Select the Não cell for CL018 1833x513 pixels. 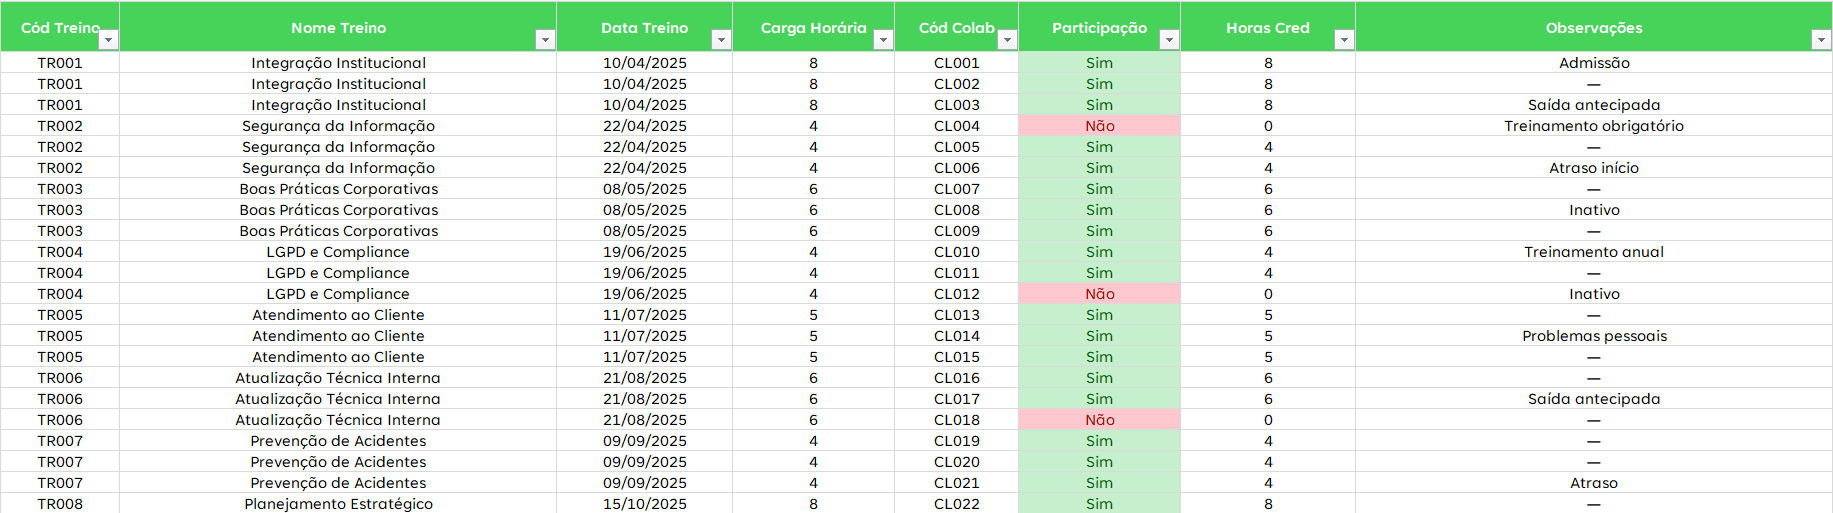[x=1099, y=420]
